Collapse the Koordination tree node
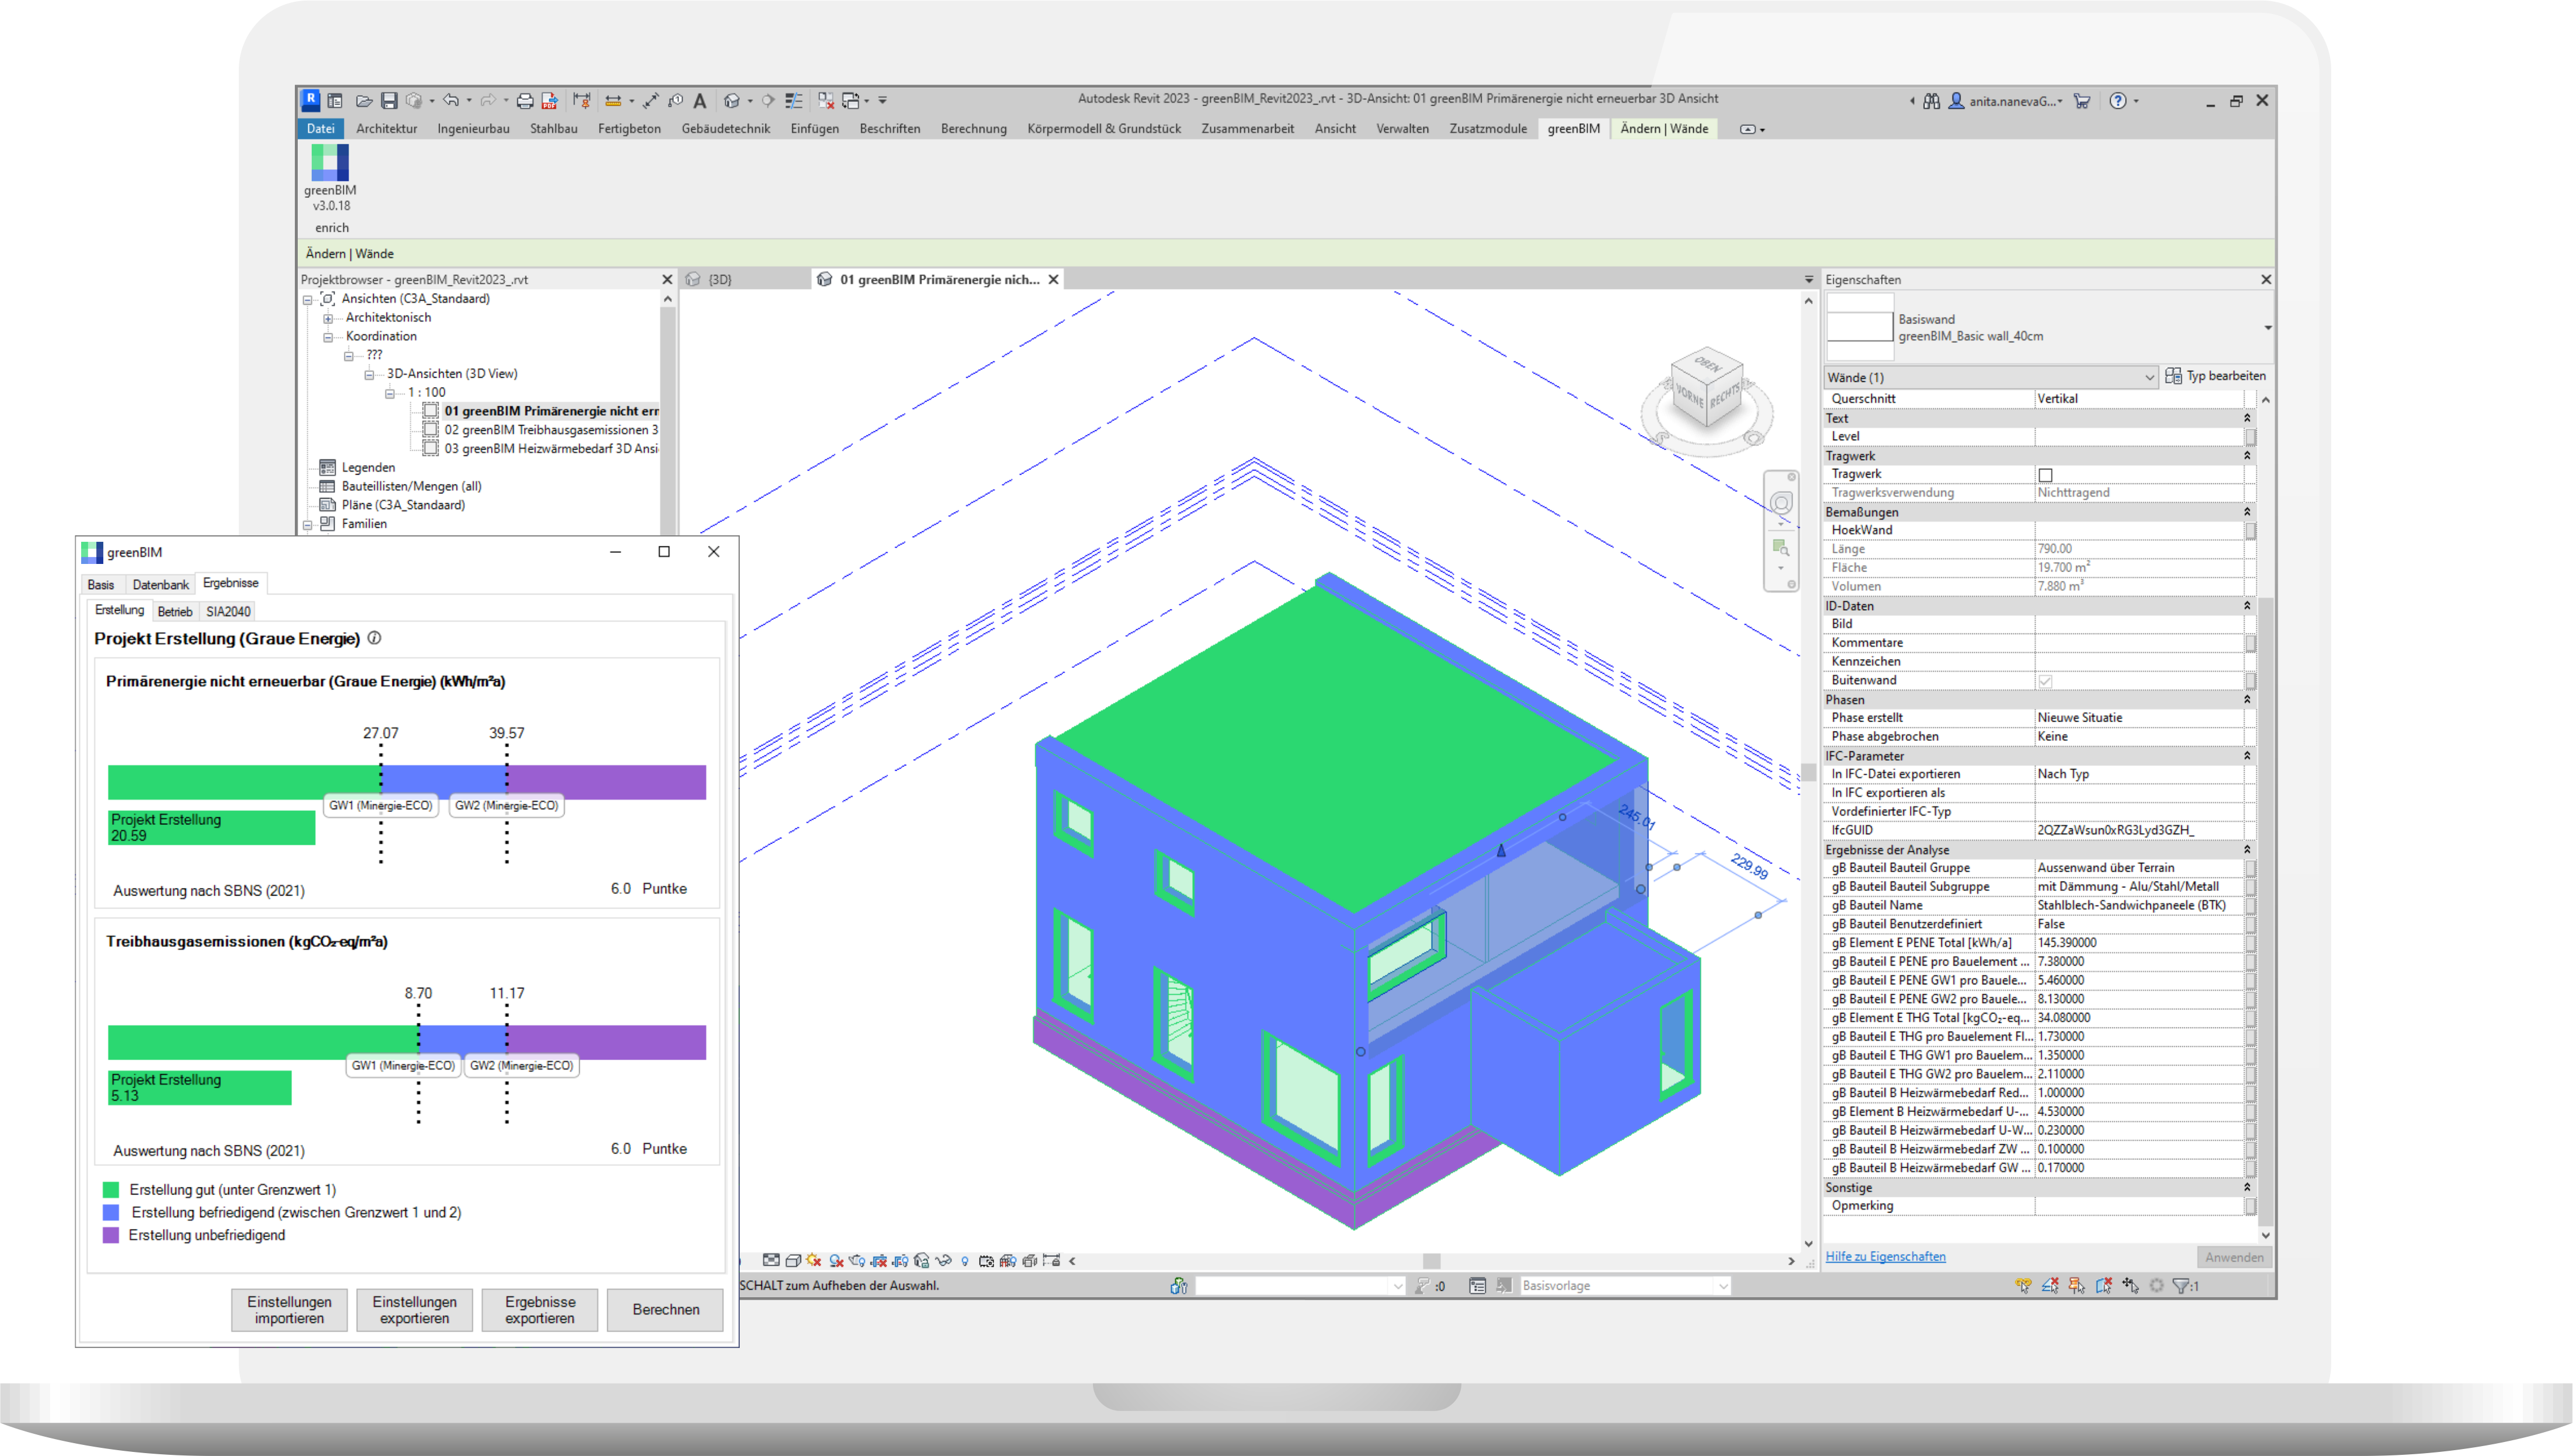 (x=328, y=338)
